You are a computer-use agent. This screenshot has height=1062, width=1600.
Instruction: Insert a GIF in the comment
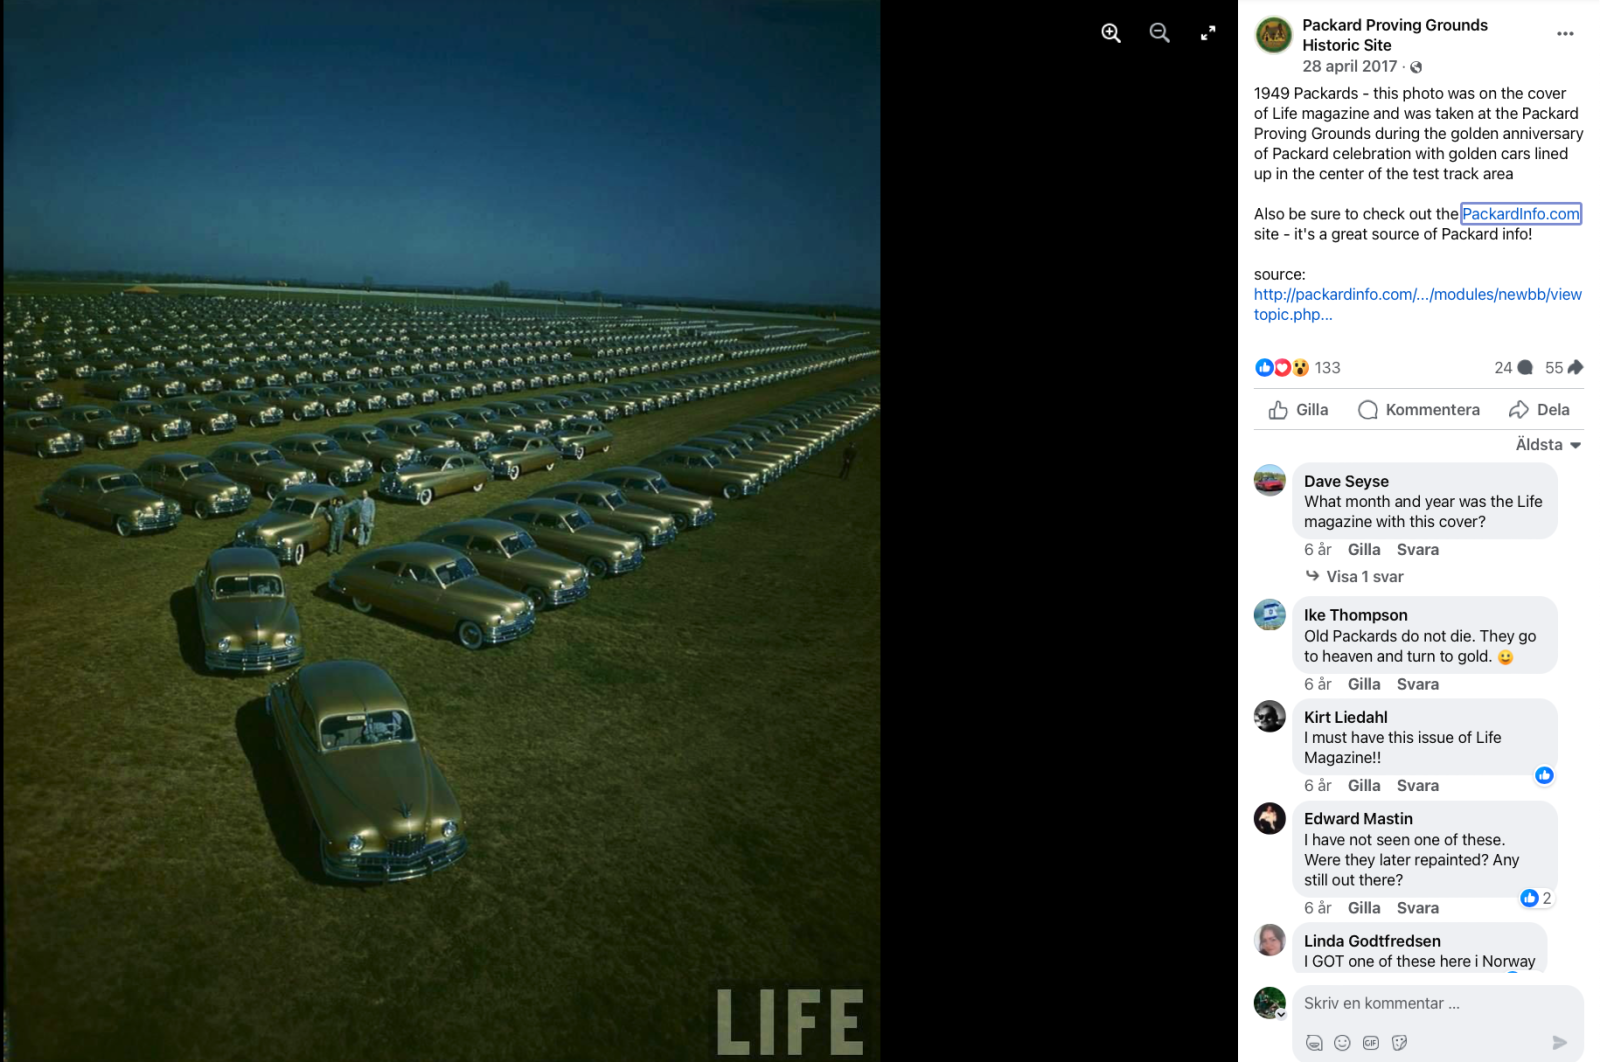pyautogui.click(x=1371, y=1042)
